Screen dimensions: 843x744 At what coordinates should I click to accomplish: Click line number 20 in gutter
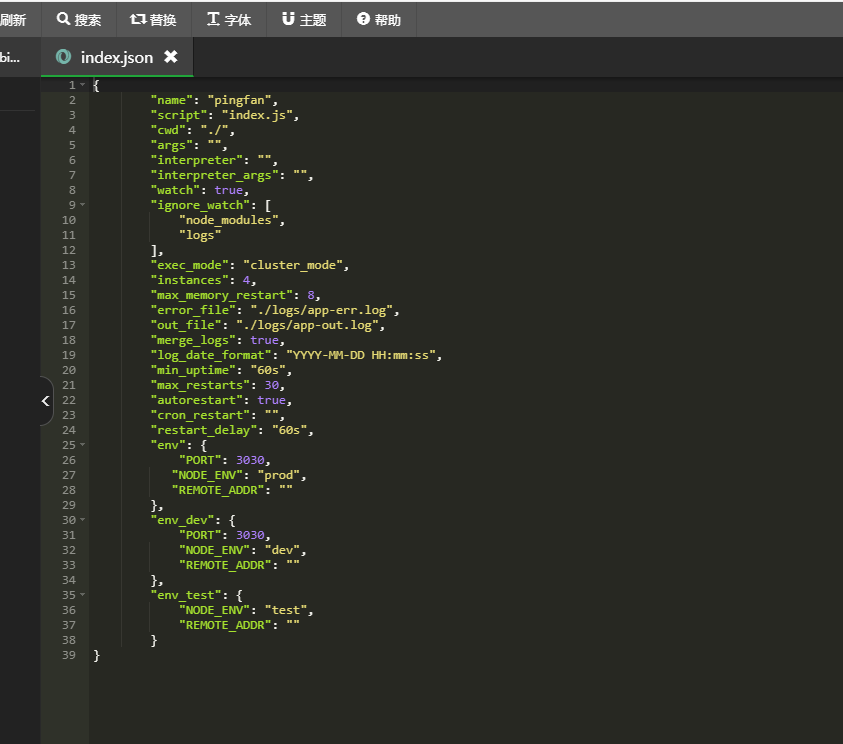click(x=69, y=370)
